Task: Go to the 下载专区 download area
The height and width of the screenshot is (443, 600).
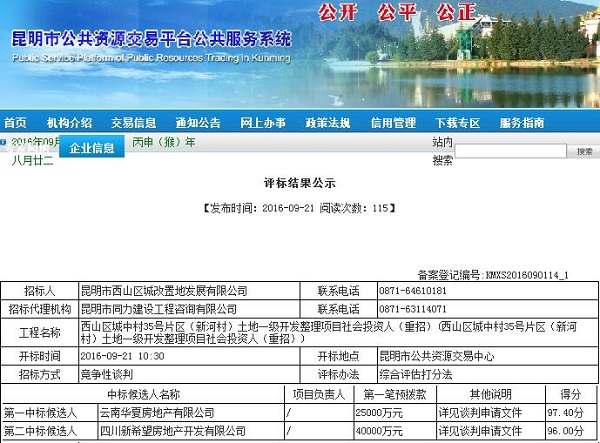Action: [457, 123]
